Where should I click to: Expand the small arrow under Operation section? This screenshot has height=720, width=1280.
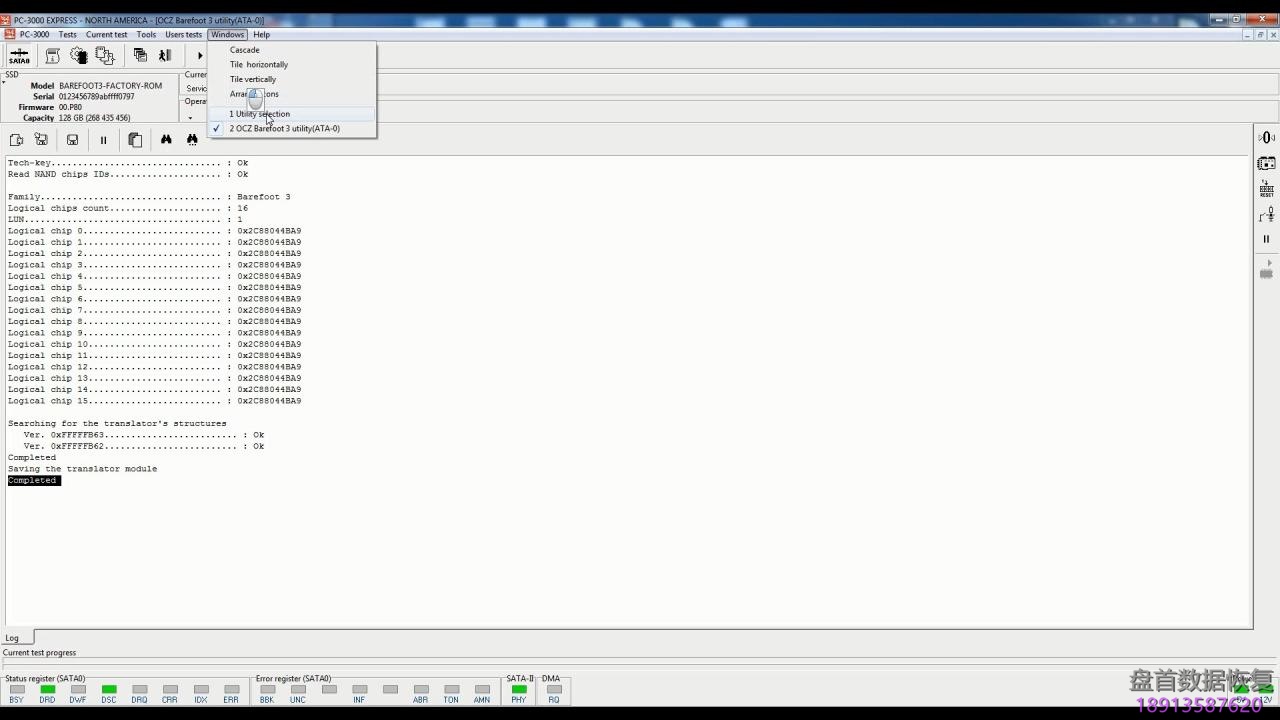pos(190,118)
